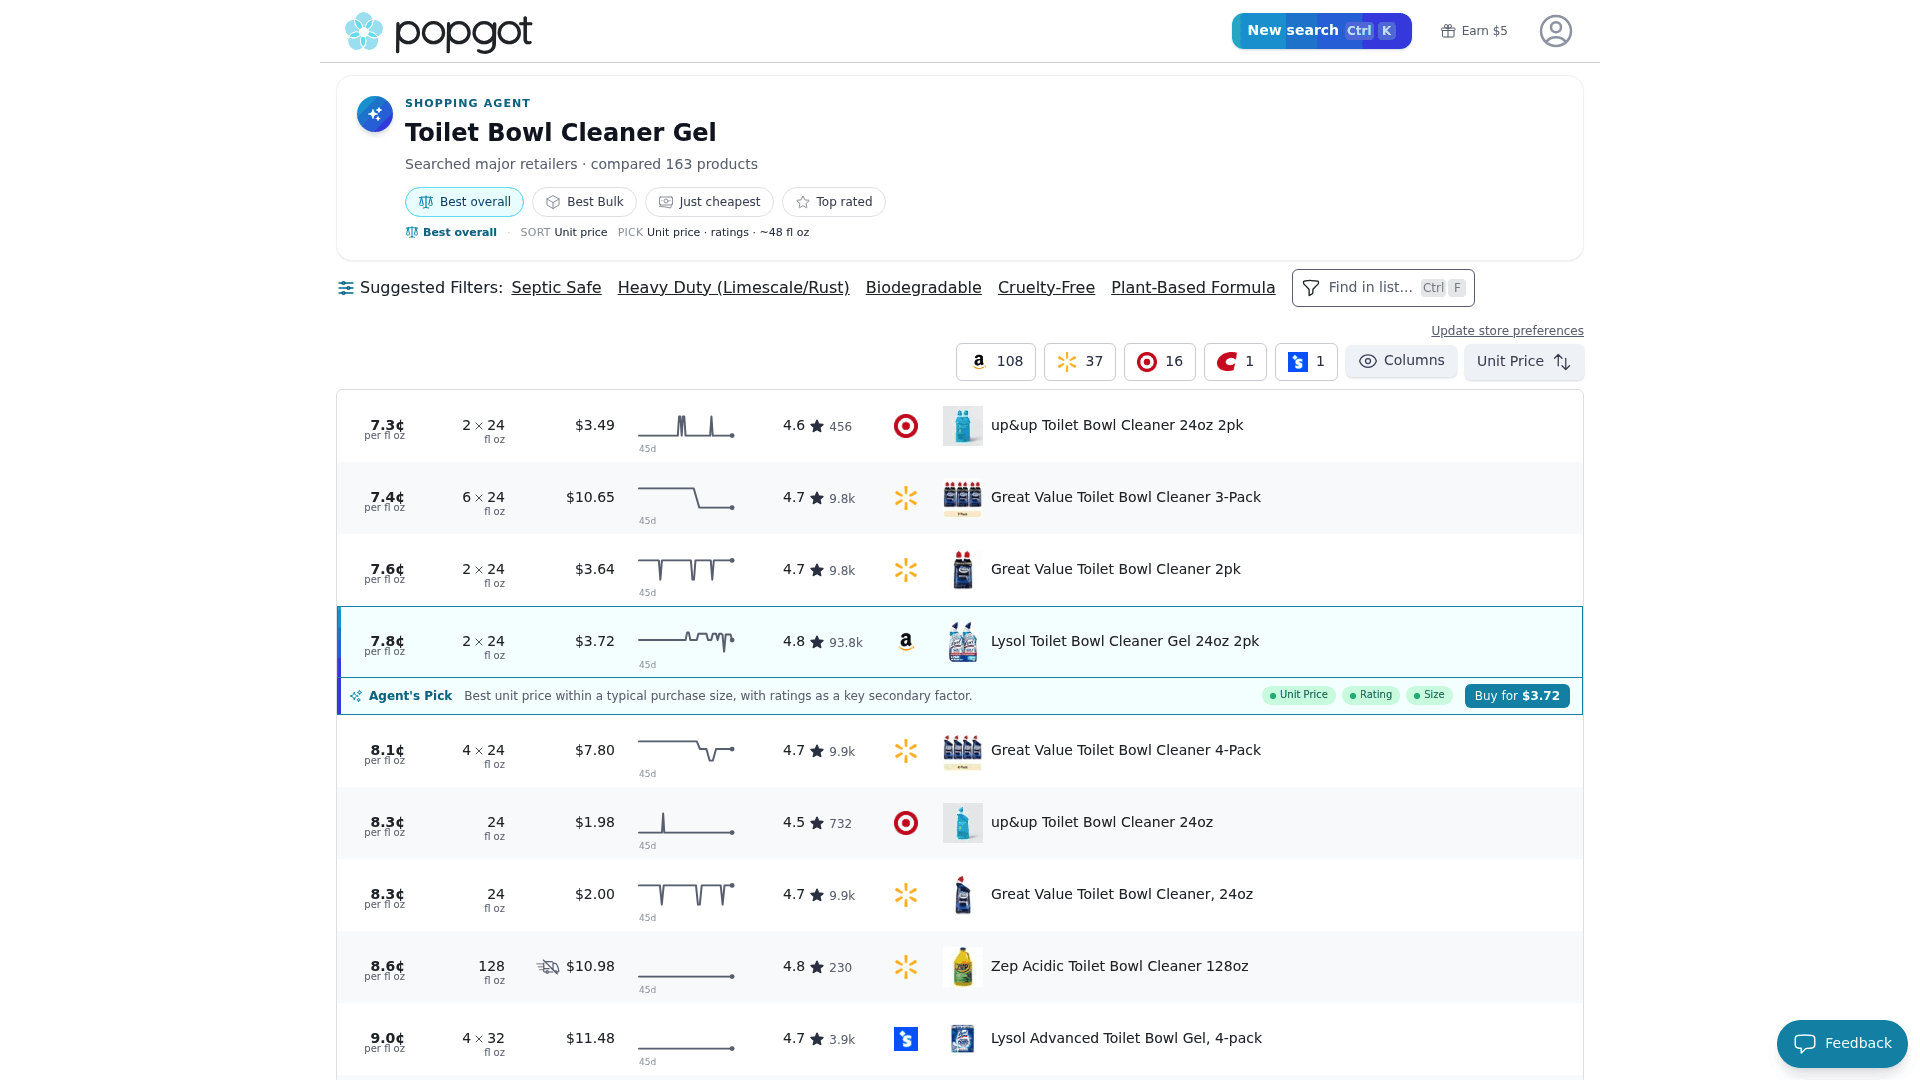Select the Best Bulk tab
This screenshot has width=1920, height=1080.
tap(584, 202)
